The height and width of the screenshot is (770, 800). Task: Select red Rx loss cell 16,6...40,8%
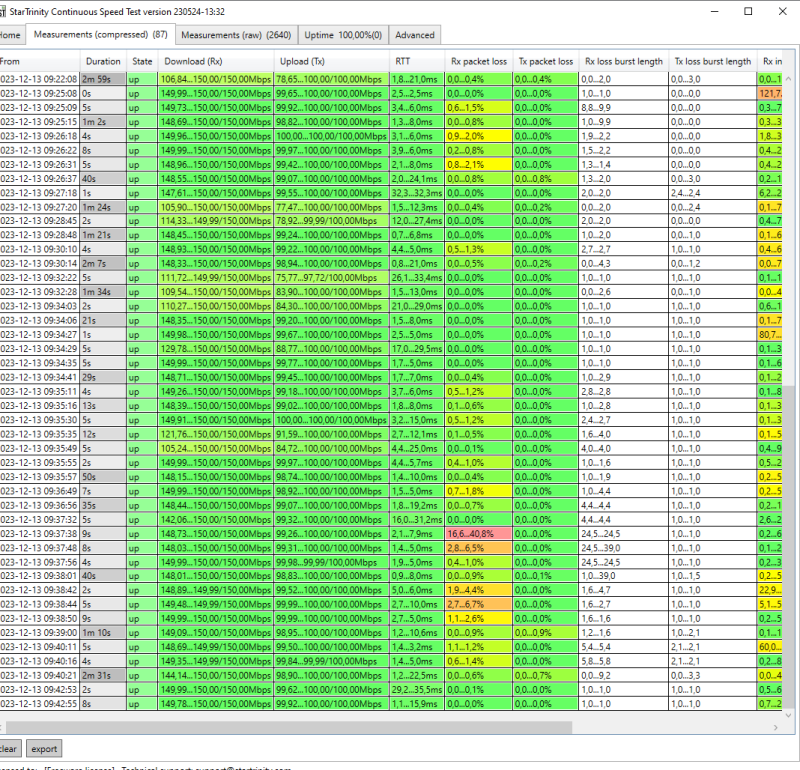pos(479,534)
